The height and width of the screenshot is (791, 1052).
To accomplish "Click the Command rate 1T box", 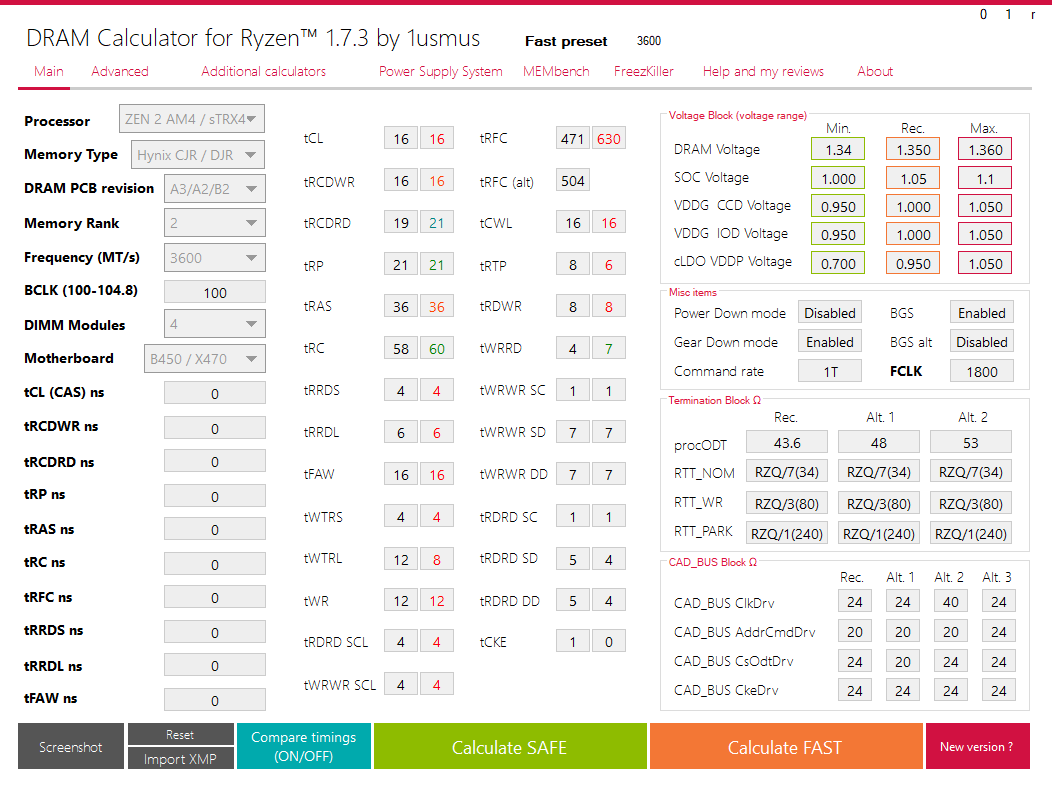I will click(x=830, y=371).
